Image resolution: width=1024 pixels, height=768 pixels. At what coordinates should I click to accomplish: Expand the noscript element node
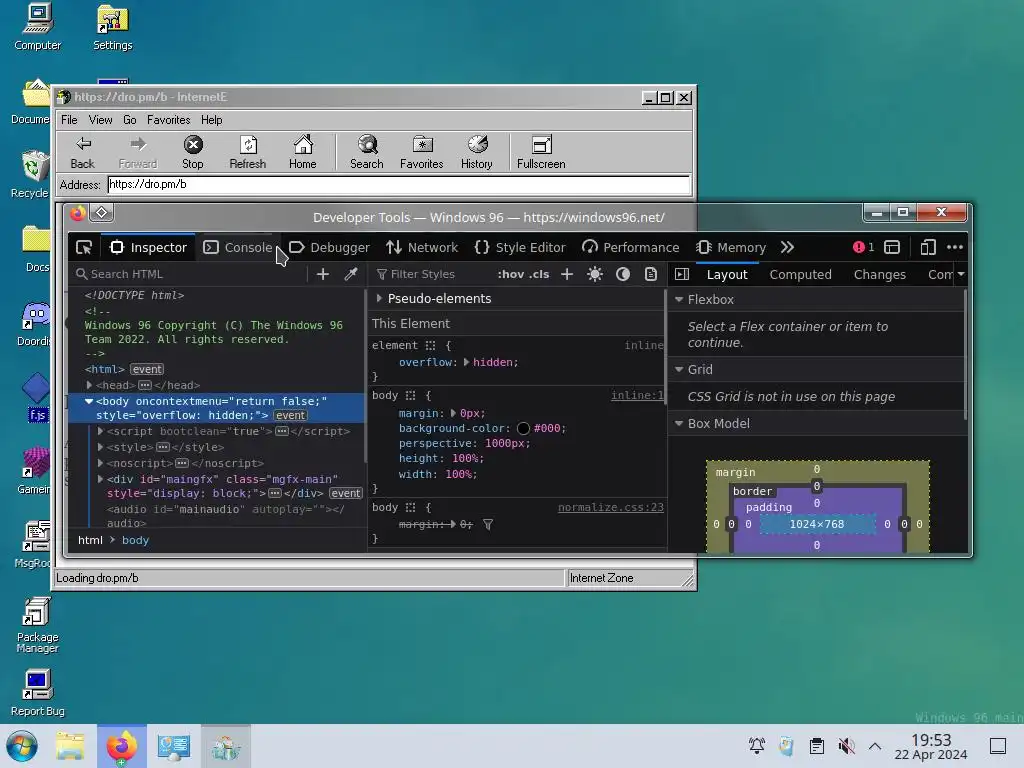(x=100, y=463)
